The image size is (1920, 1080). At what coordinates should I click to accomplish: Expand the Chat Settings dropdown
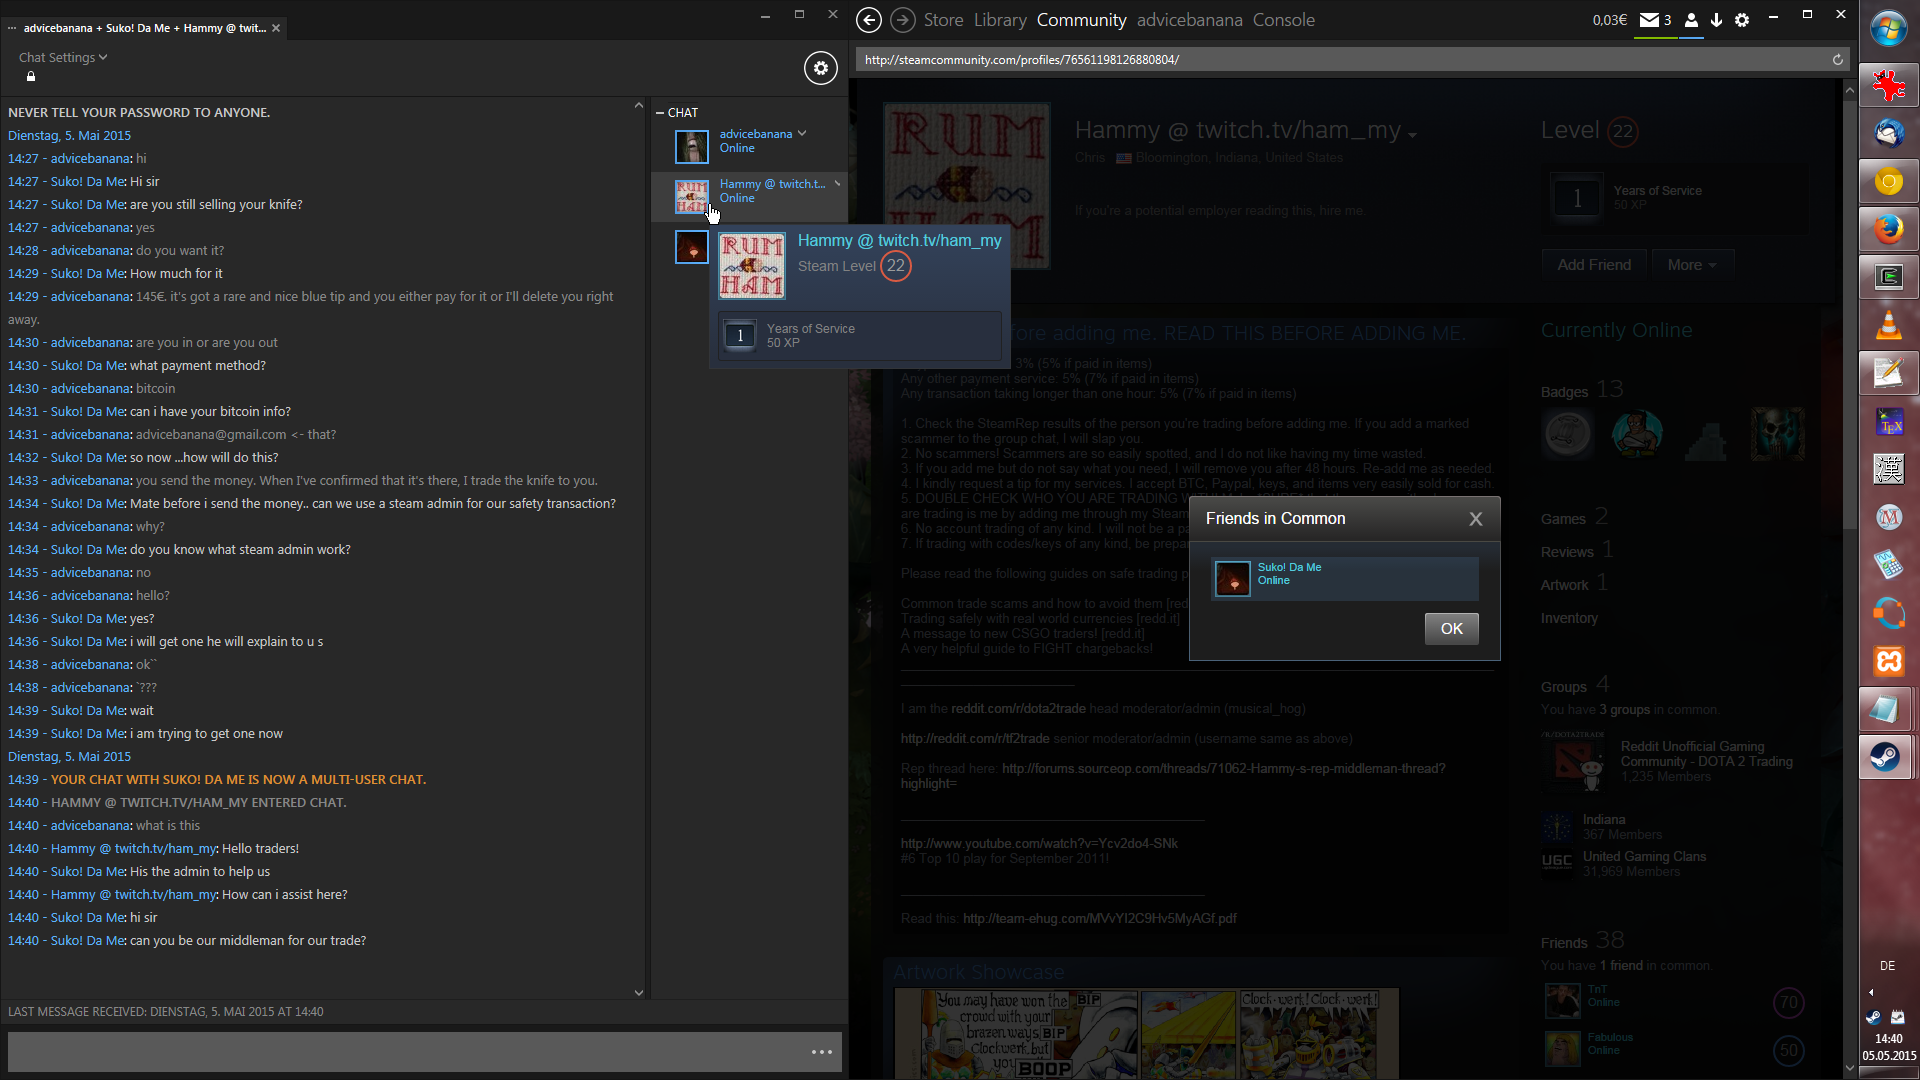point(62,58)
